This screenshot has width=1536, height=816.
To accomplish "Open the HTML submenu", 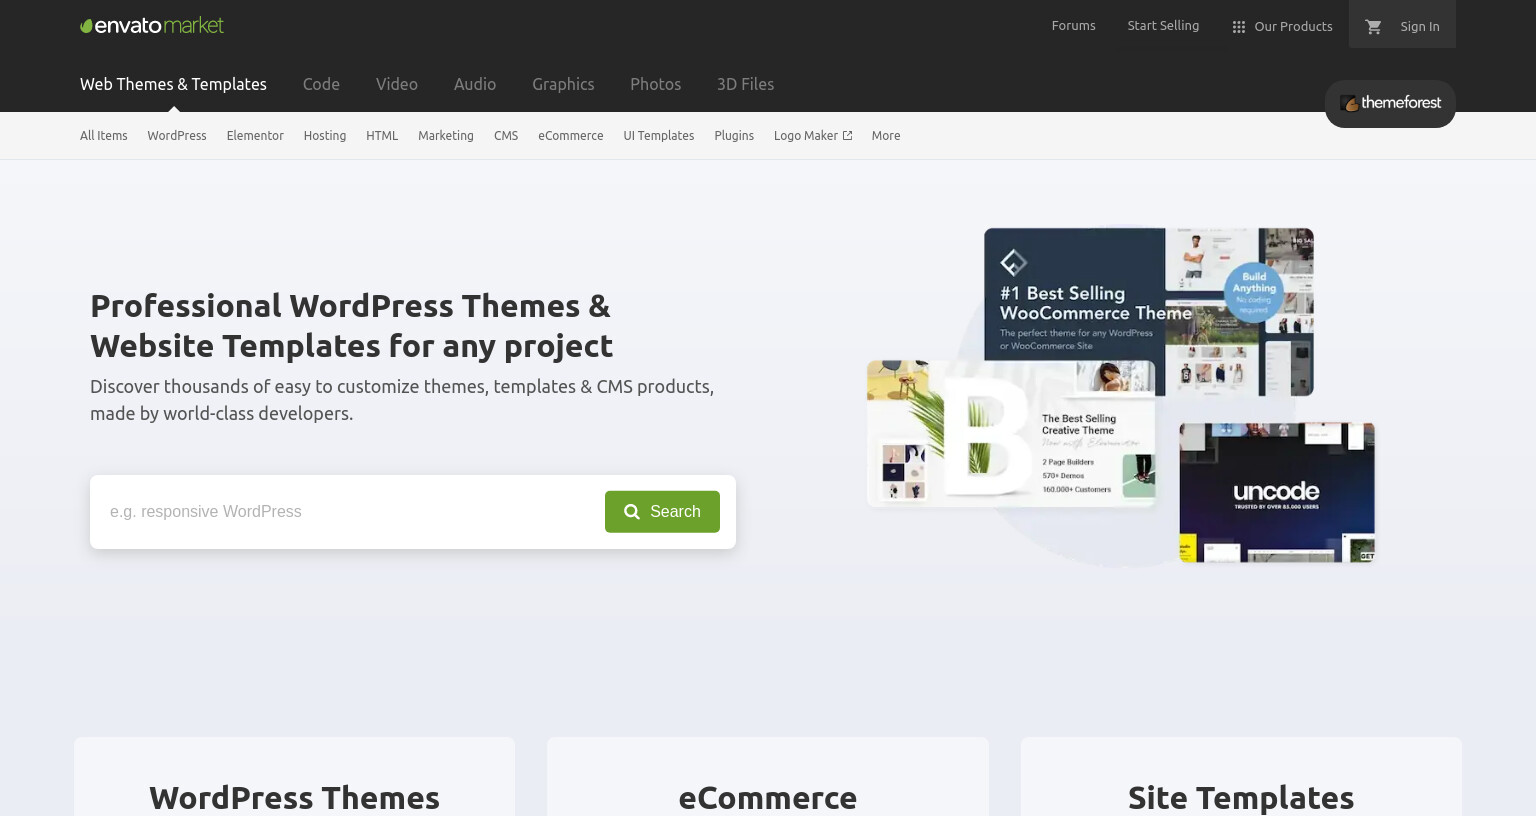I will 382,136.
